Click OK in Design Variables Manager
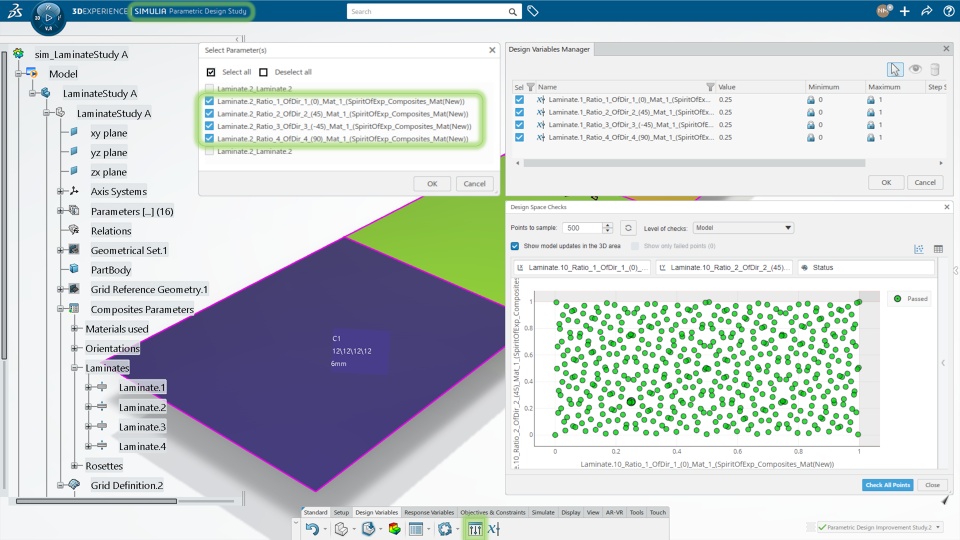This screenshot has height=540, width=960. pyautogui.click(x=886, y=182)
